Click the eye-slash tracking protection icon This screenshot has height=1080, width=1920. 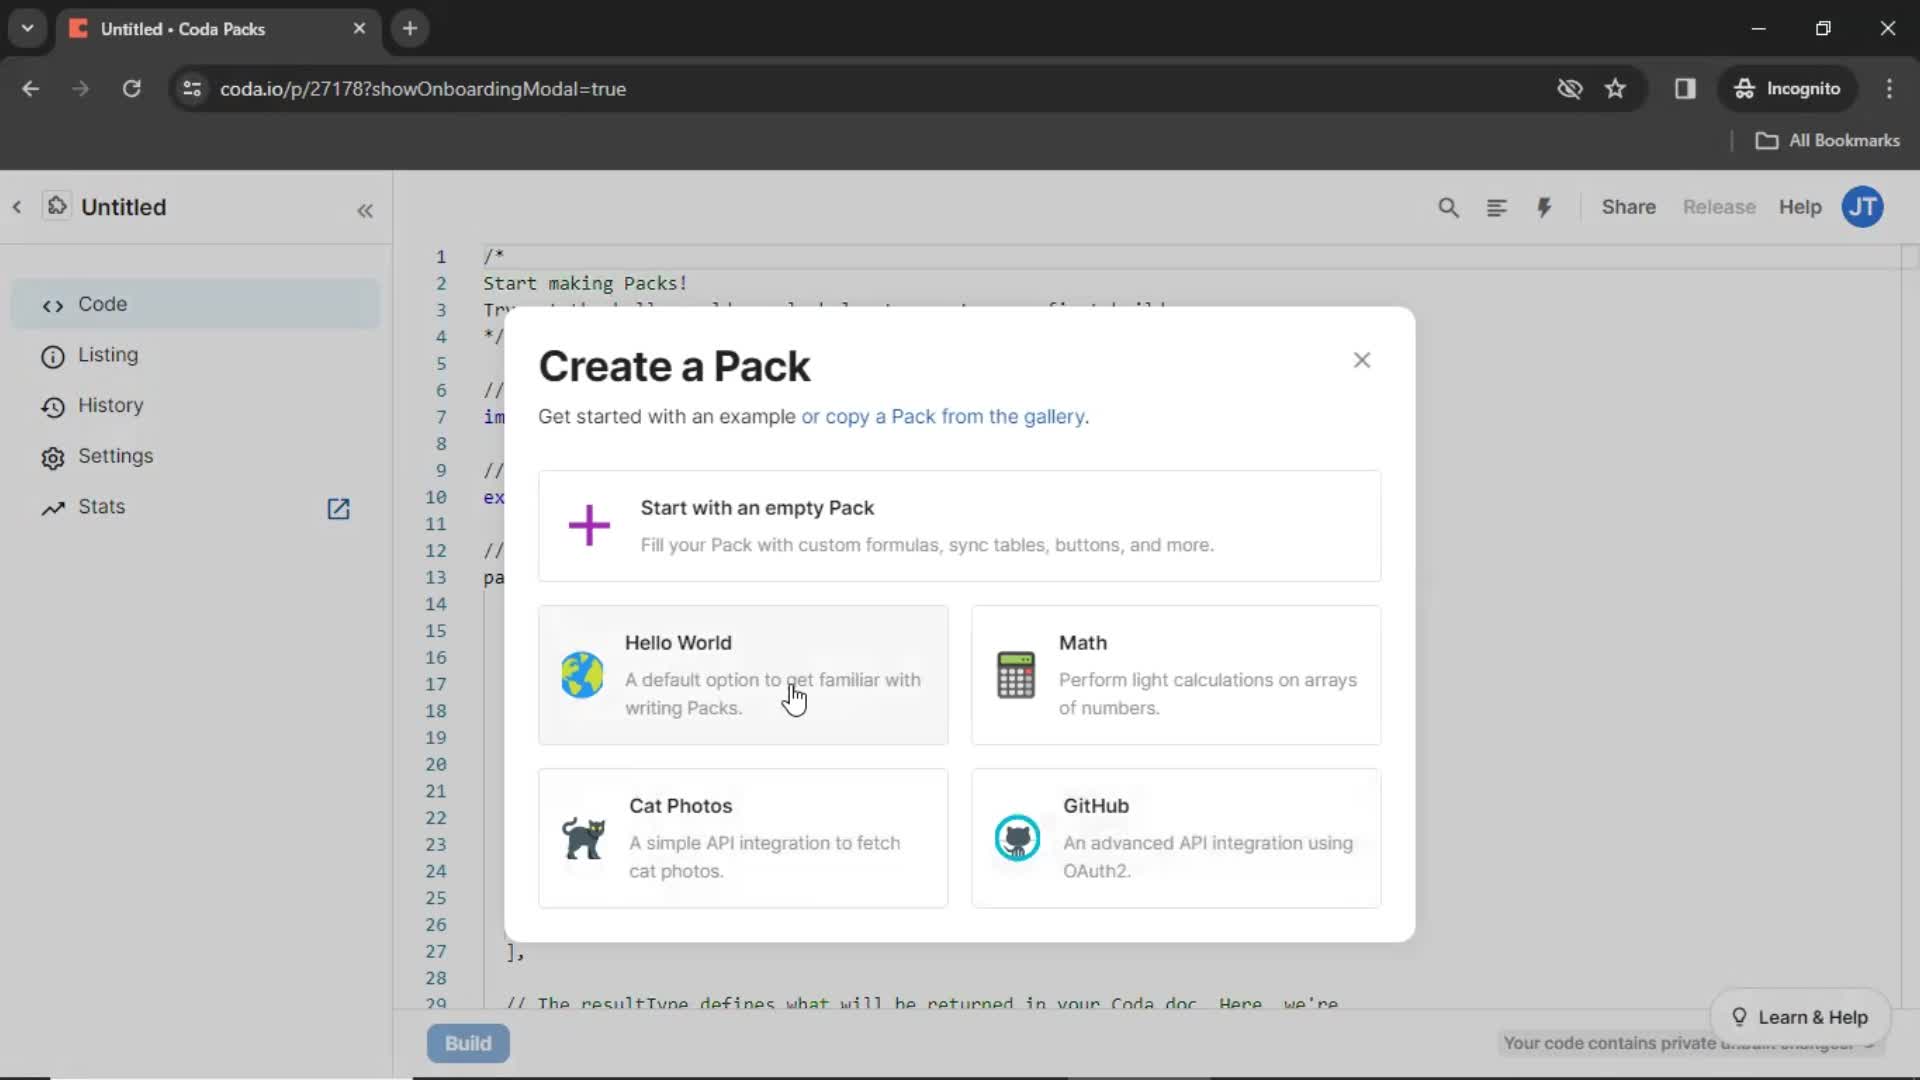click(1569, 88)
